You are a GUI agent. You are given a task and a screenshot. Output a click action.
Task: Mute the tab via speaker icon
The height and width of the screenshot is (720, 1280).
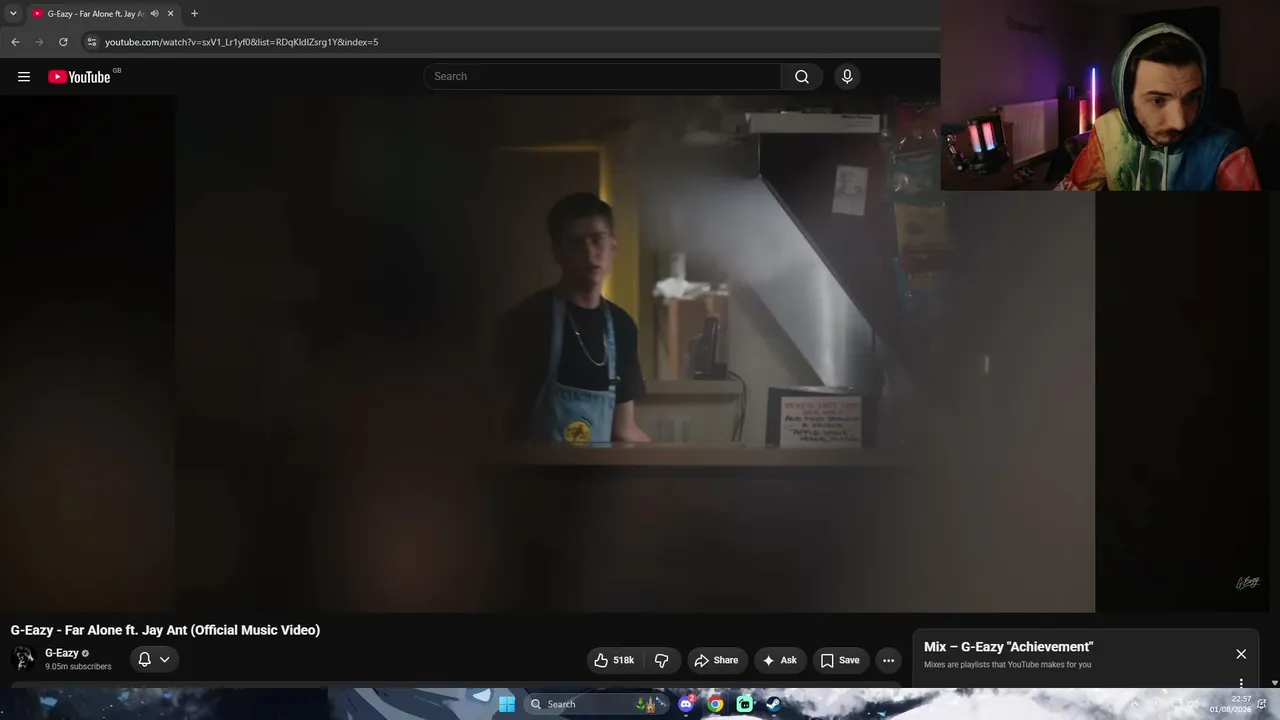(x=155, y=14)
